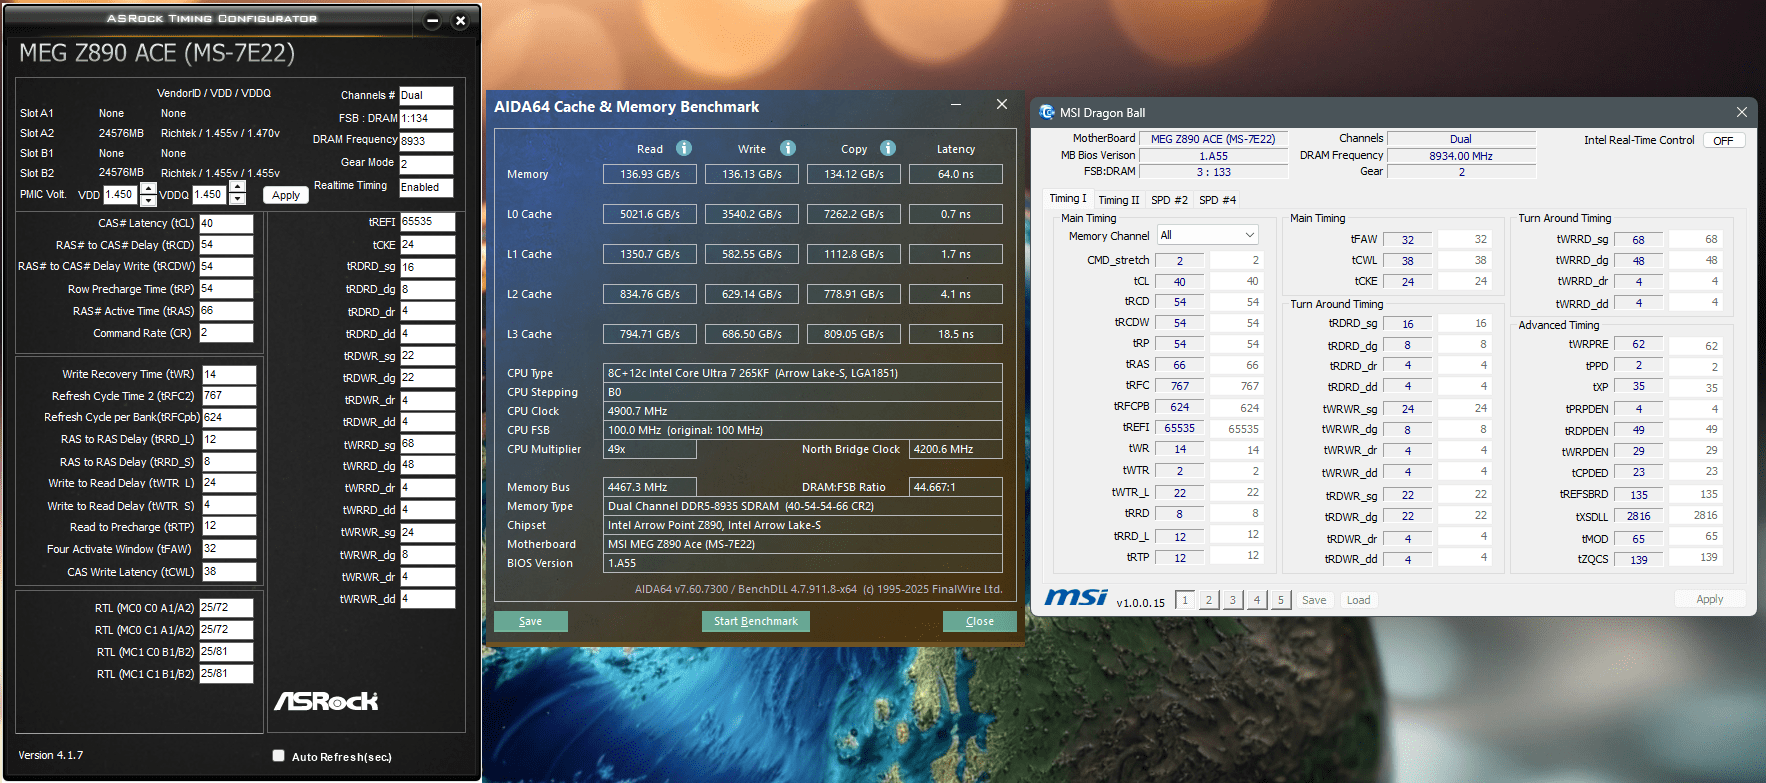This screenshot has width=1766, height=783.
Task: Click the DRAM Frequency 8934.00 MHz field
Action: click(x=1461, y=156)
